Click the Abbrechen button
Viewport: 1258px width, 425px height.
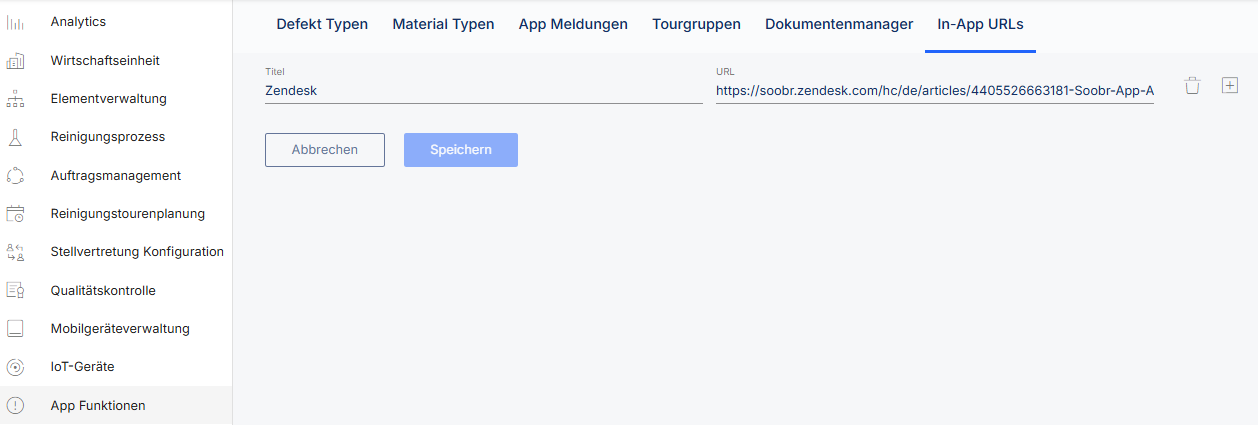(x=325, y=150)
